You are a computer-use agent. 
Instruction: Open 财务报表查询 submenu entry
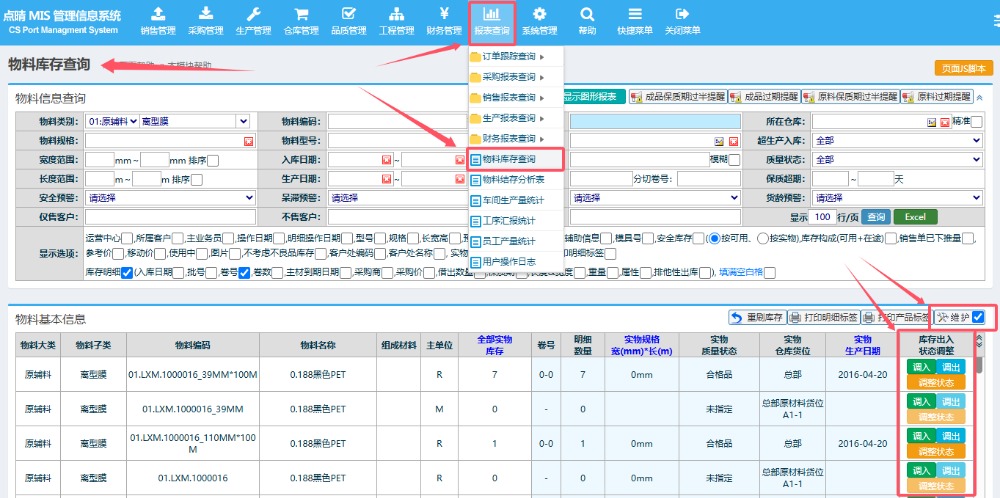509,138
